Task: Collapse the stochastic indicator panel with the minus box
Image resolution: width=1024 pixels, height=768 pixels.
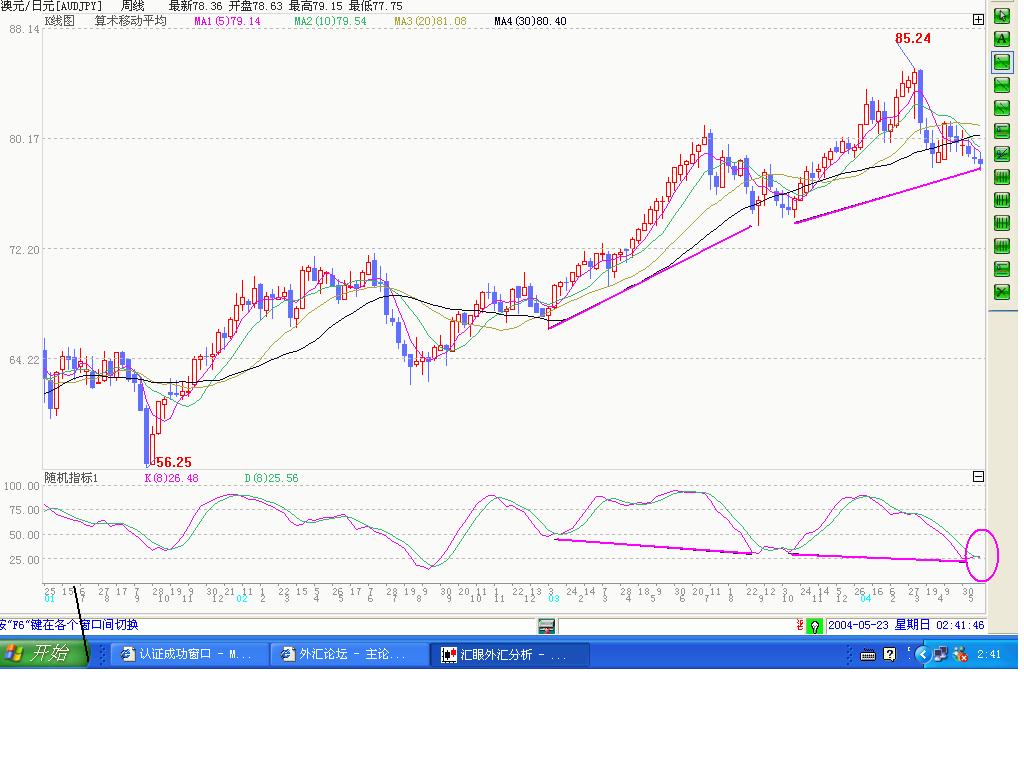Action: click(978, 477)
